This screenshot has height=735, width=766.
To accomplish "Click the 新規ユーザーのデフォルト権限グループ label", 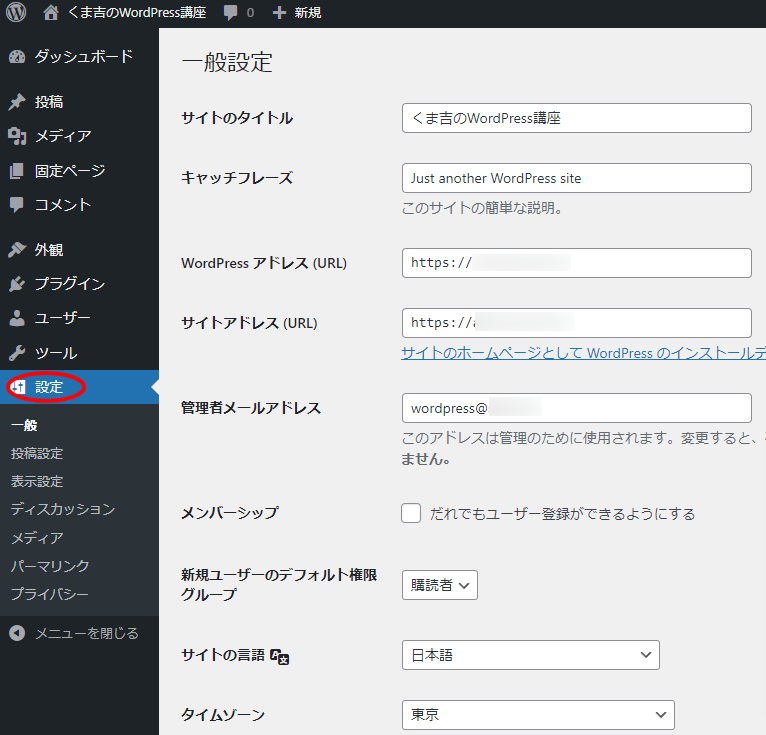I will tap(279, 585).
